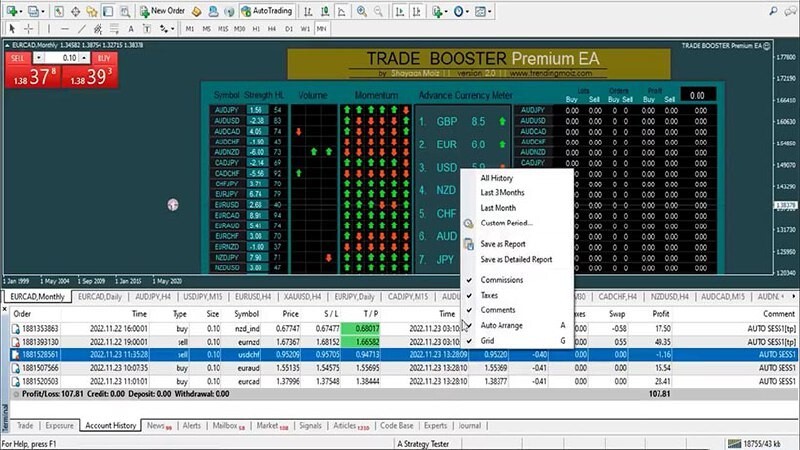Screen dimensions: 800x450
Task: Open the Journal terminal tab
Action: [469, 426]
